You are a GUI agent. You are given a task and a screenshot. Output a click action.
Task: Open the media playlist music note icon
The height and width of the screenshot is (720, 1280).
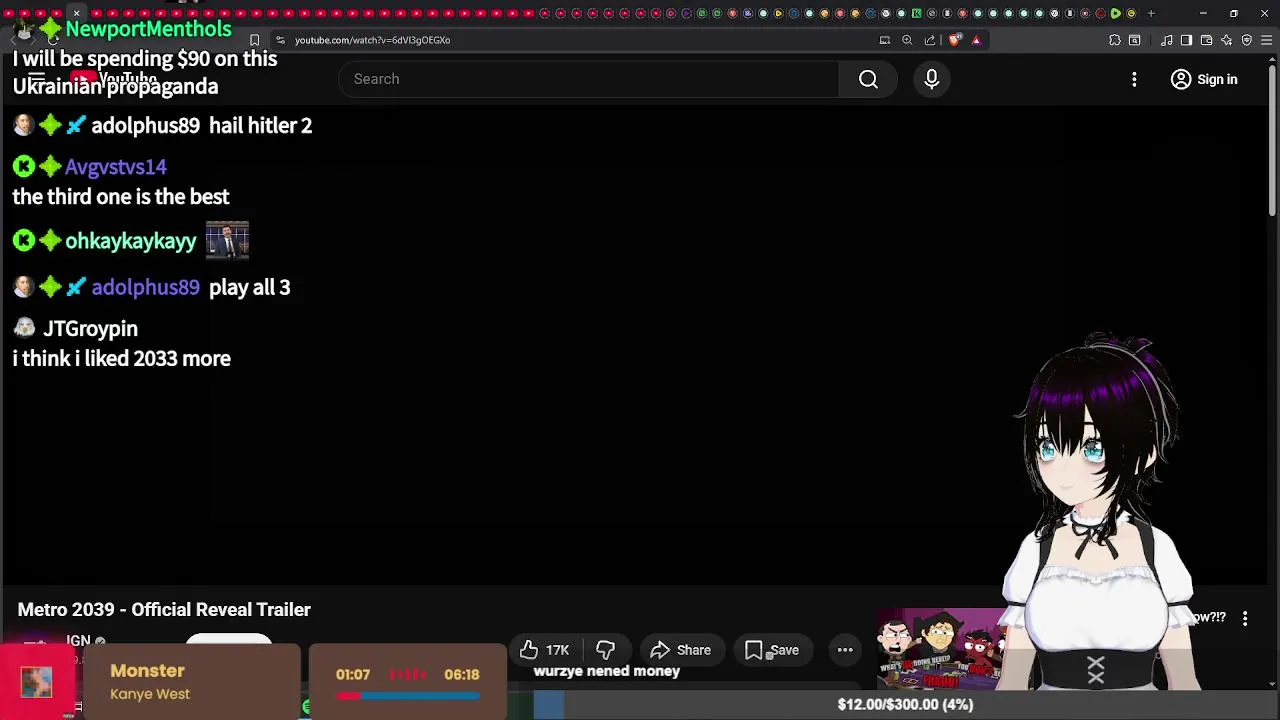[x=1167, y=40]
